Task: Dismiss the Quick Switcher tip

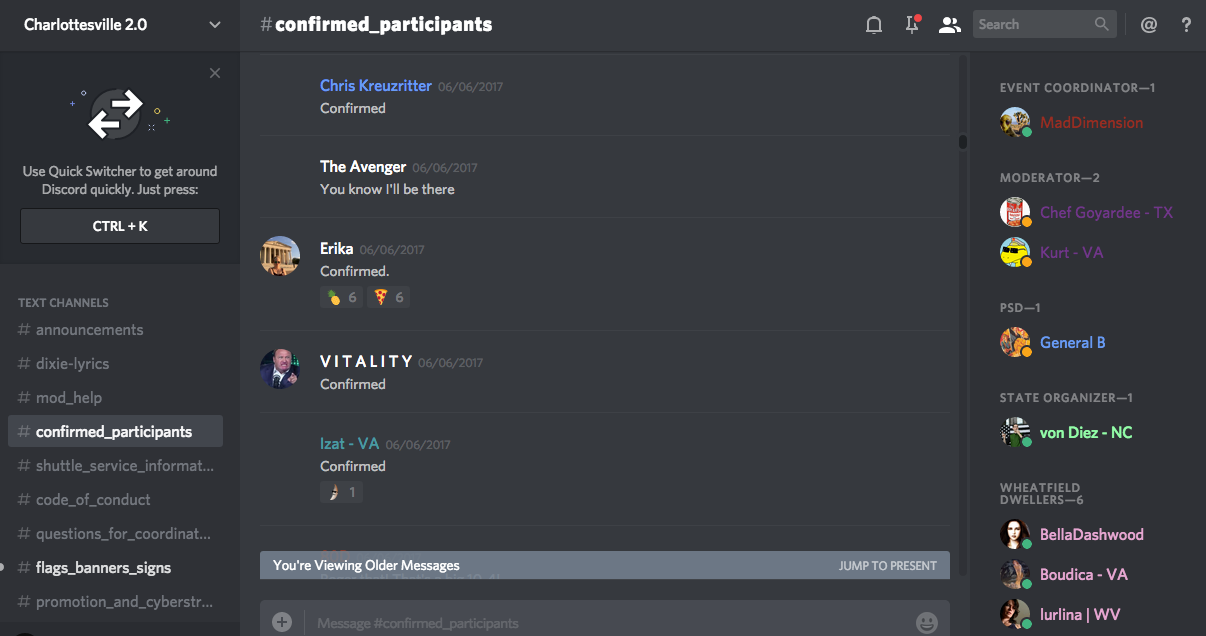Action: tap(215, 73)
